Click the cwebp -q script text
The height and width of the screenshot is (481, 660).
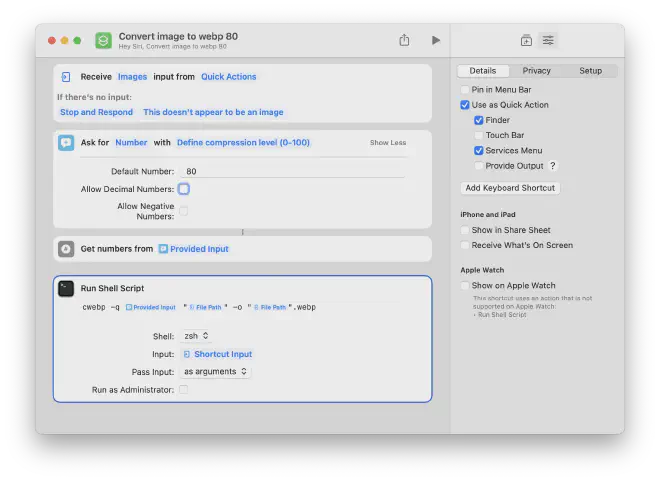pos(101,307)
